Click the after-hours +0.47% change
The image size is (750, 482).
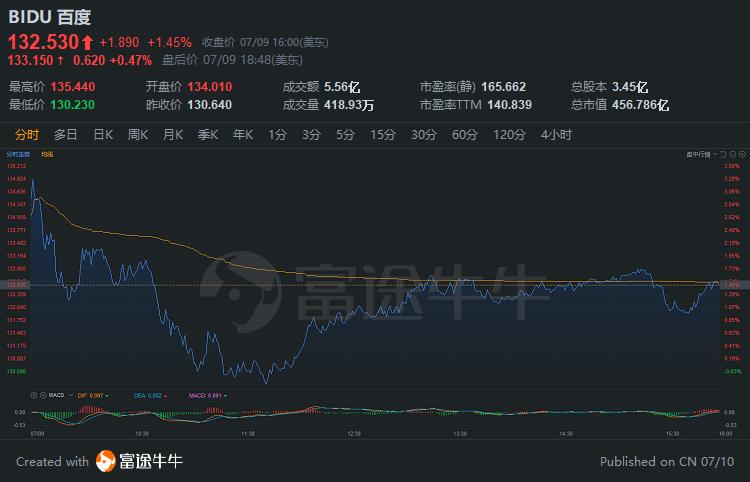tap(131, 60)
